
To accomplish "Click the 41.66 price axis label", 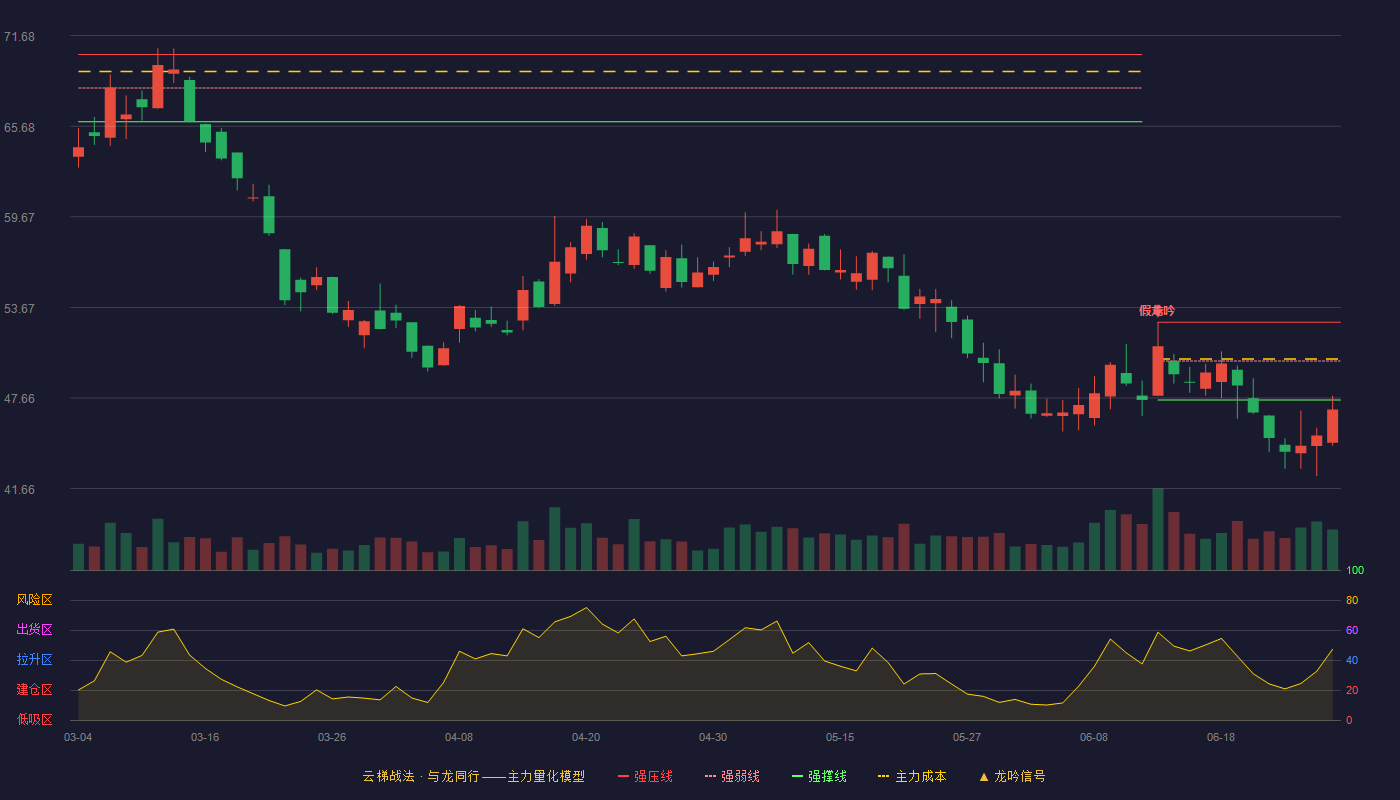I will click(x=19, y=490).
